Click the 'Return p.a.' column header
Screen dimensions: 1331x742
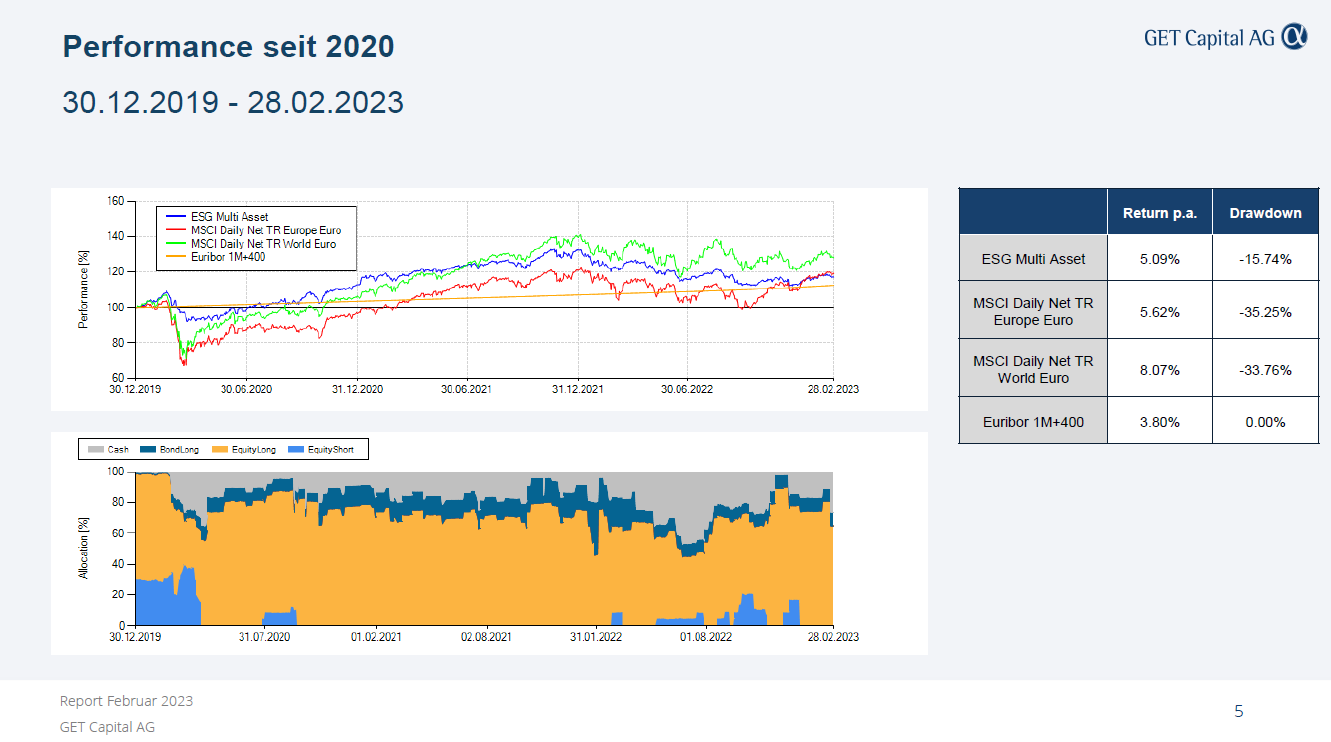pos(1159,212)
